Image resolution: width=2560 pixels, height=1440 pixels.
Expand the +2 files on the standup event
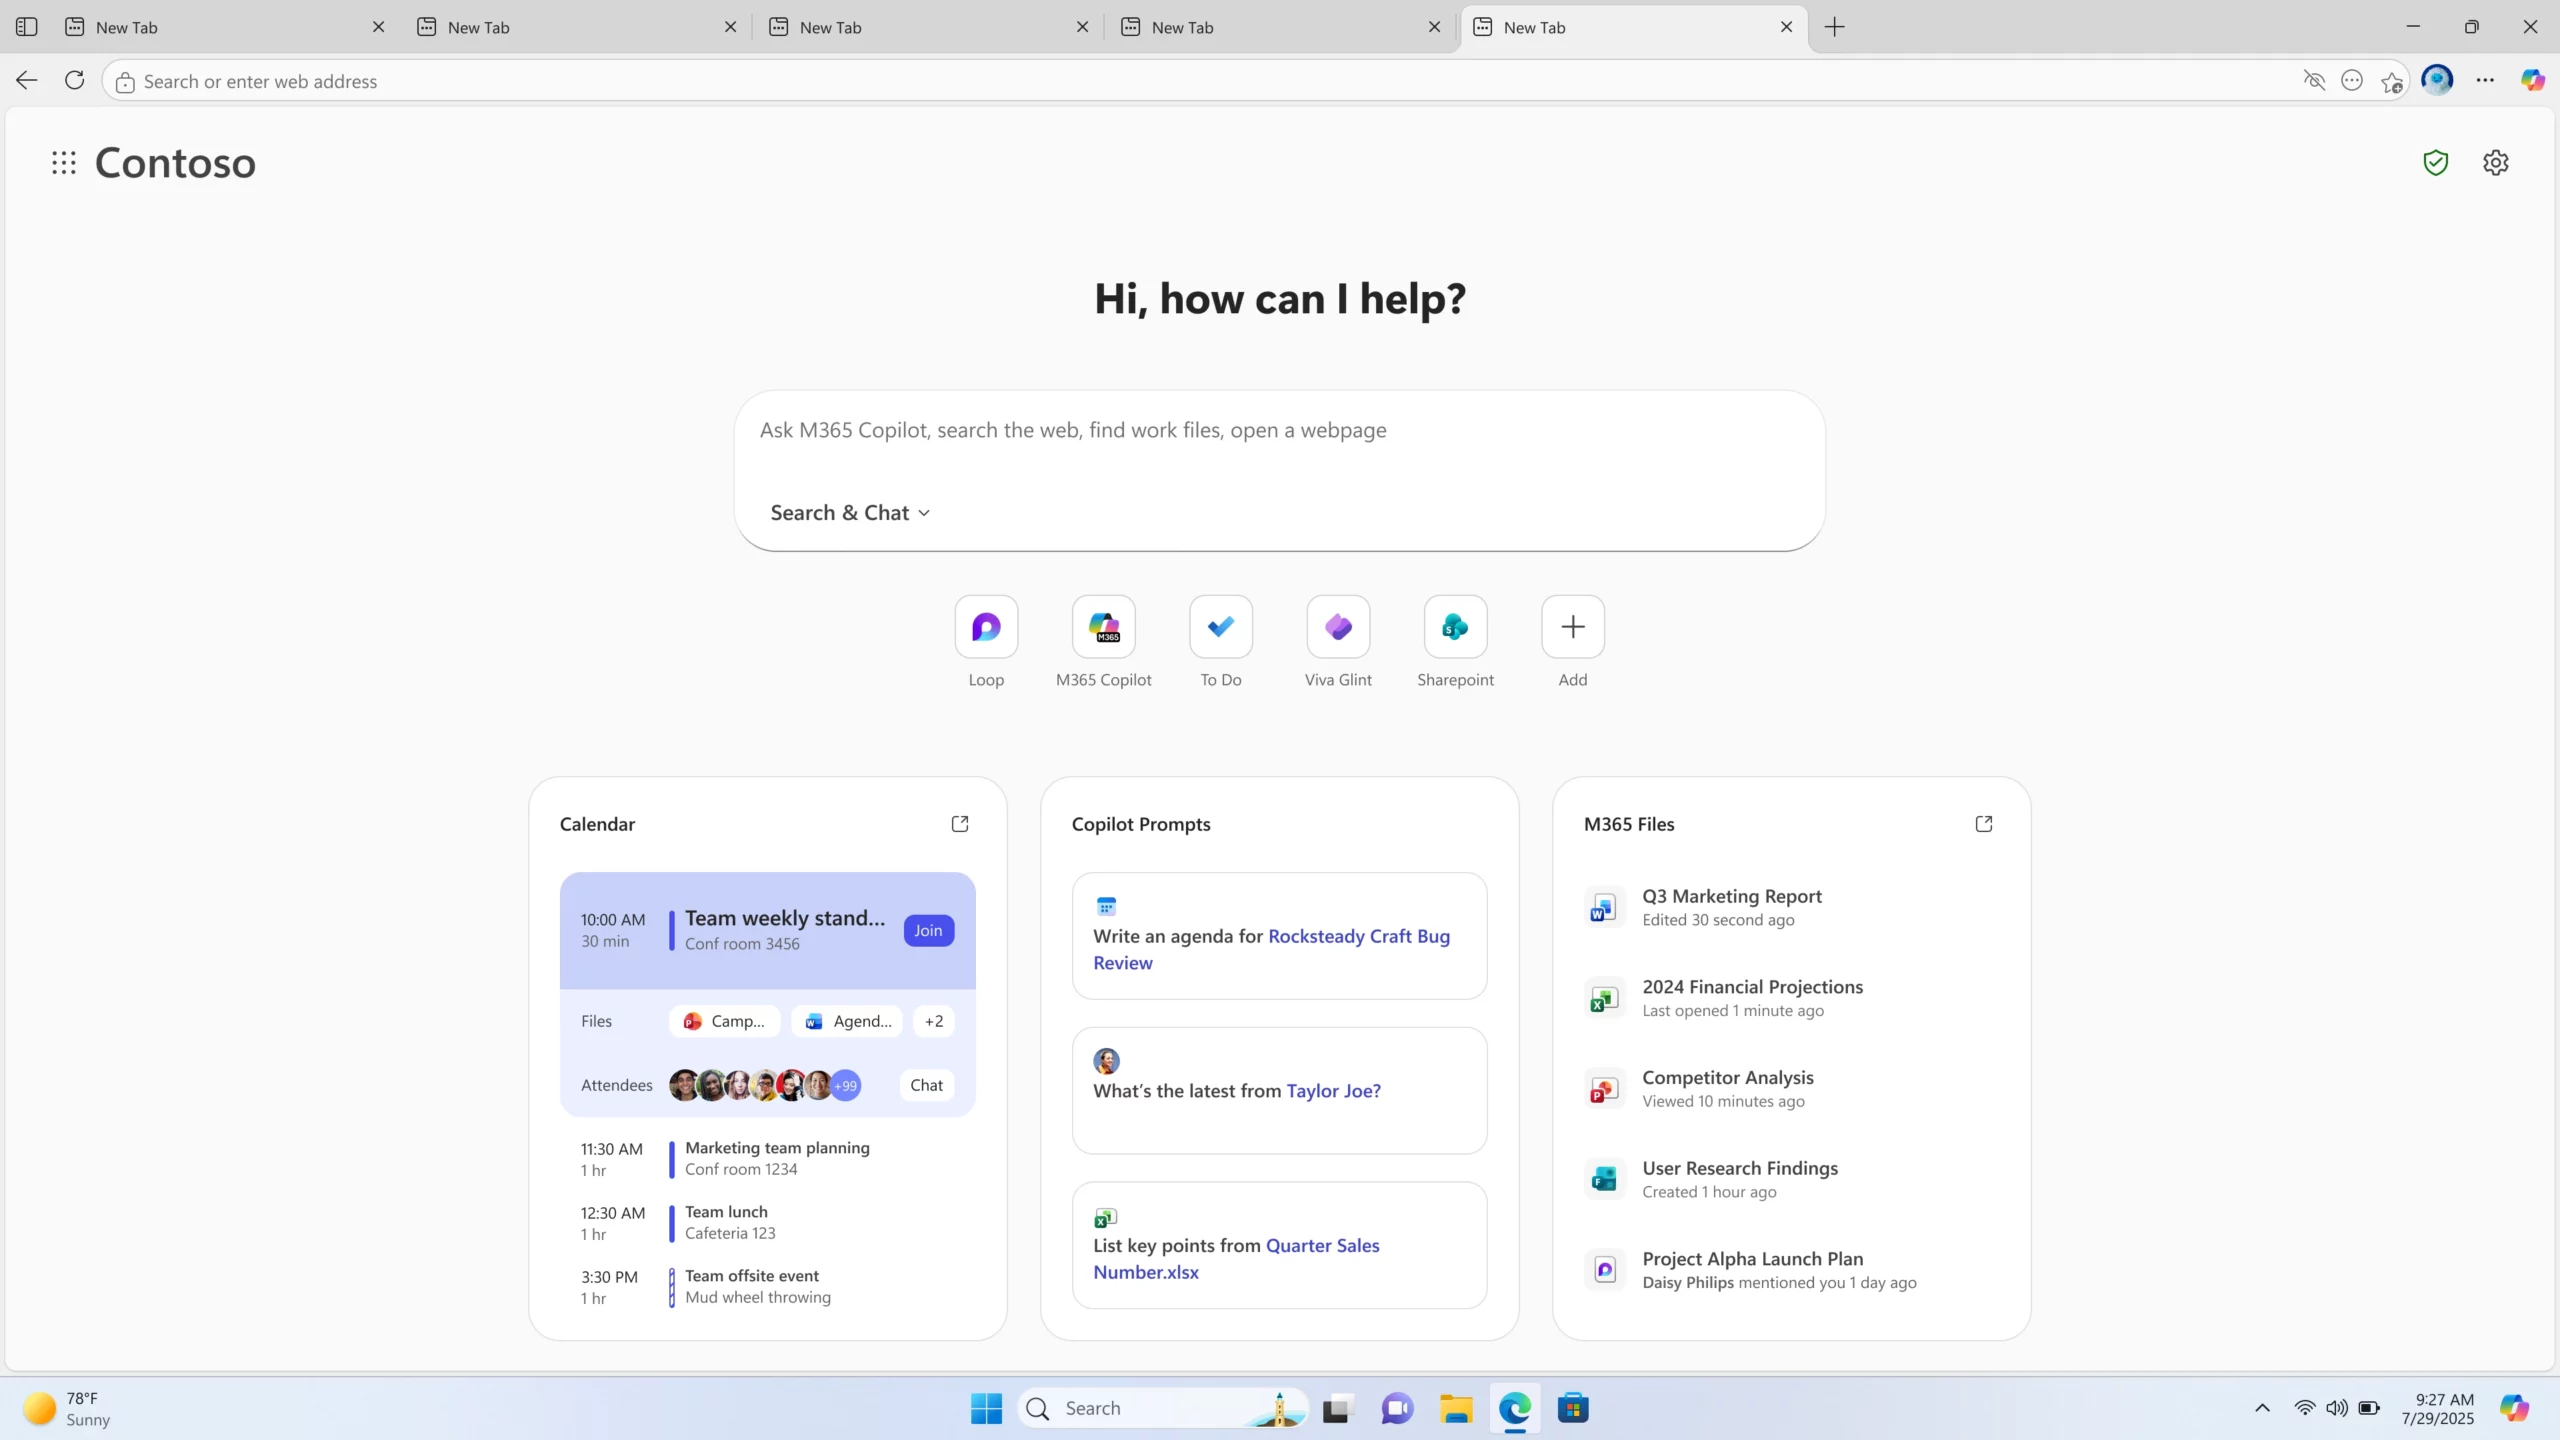(x=933, y=1021)
